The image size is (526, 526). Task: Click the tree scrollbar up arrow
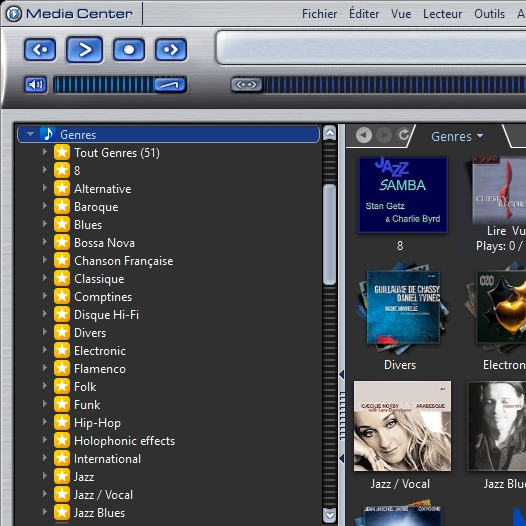tap(330, 133)
